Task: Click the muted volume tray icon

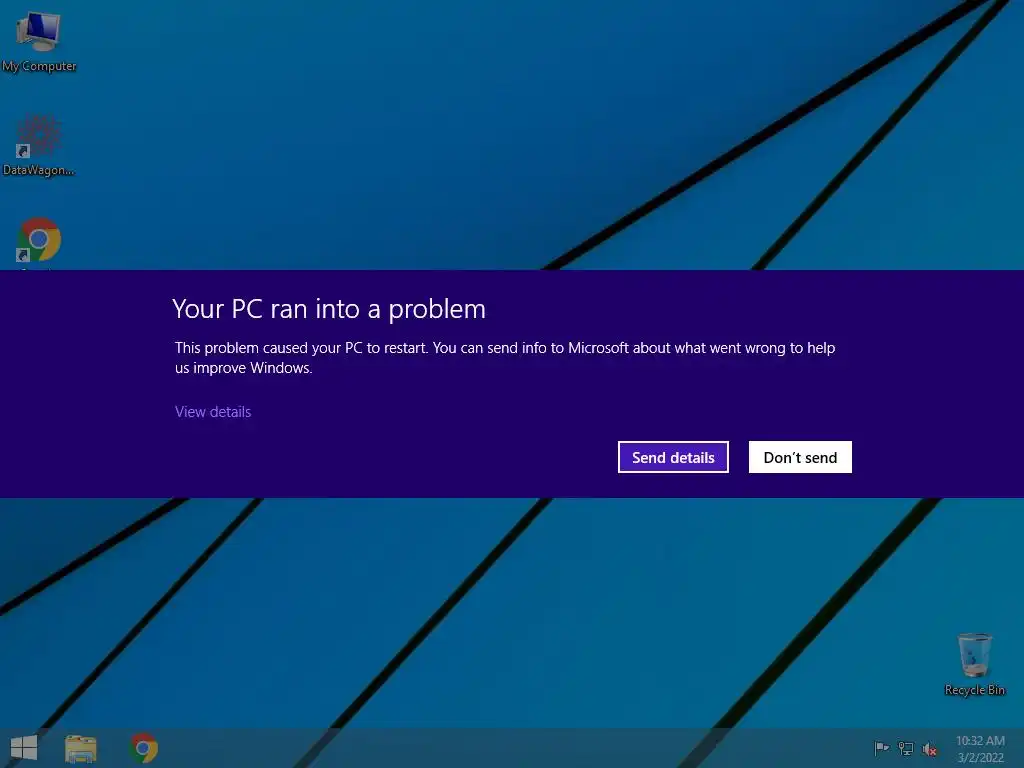Action: [x=930, y=748]
